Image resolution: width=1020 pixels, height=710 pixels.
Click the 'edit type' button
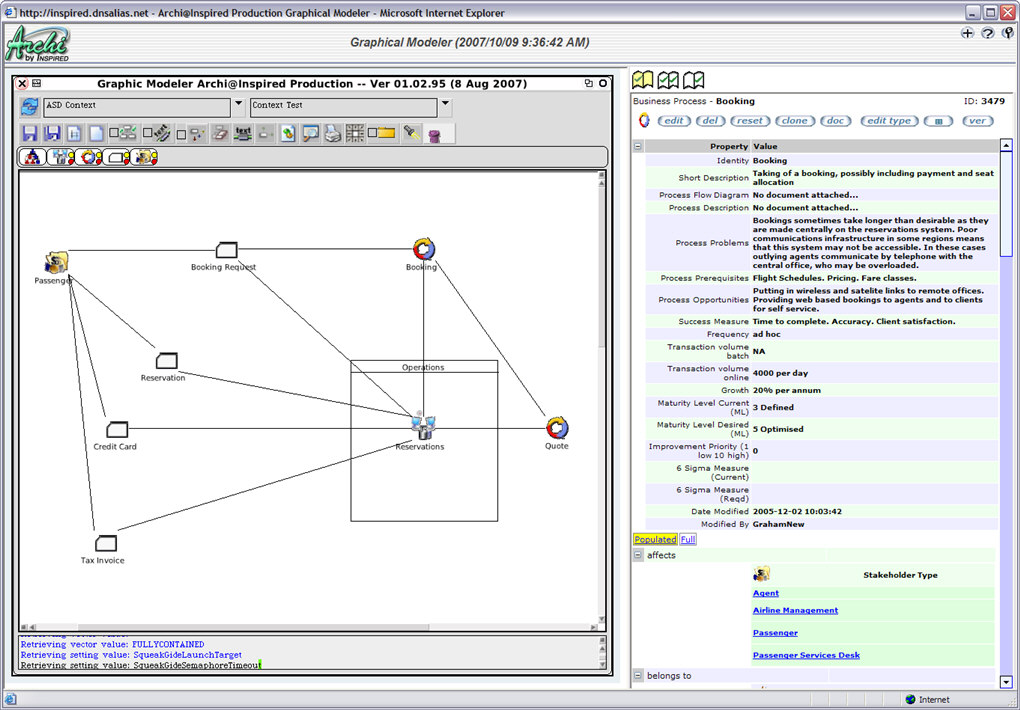click(888, 121)
